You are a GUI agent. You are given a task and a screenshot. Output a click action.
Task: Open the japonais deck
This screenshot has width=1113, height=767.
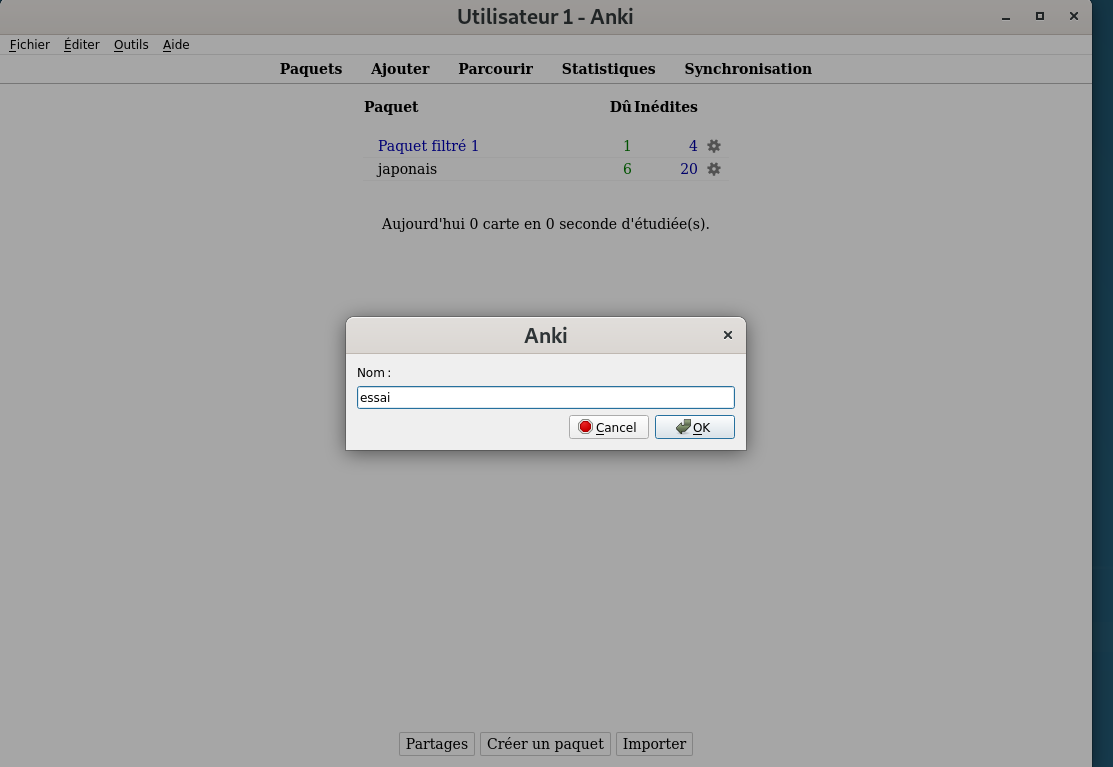click(407, 169)
